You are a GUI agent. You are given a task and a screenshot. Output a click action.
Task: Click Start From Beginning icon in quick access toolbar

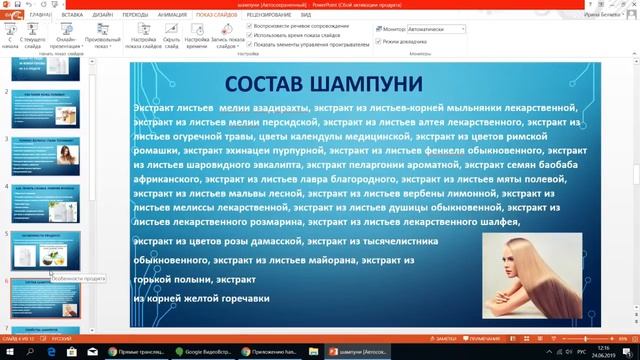[x=55, y=4]
